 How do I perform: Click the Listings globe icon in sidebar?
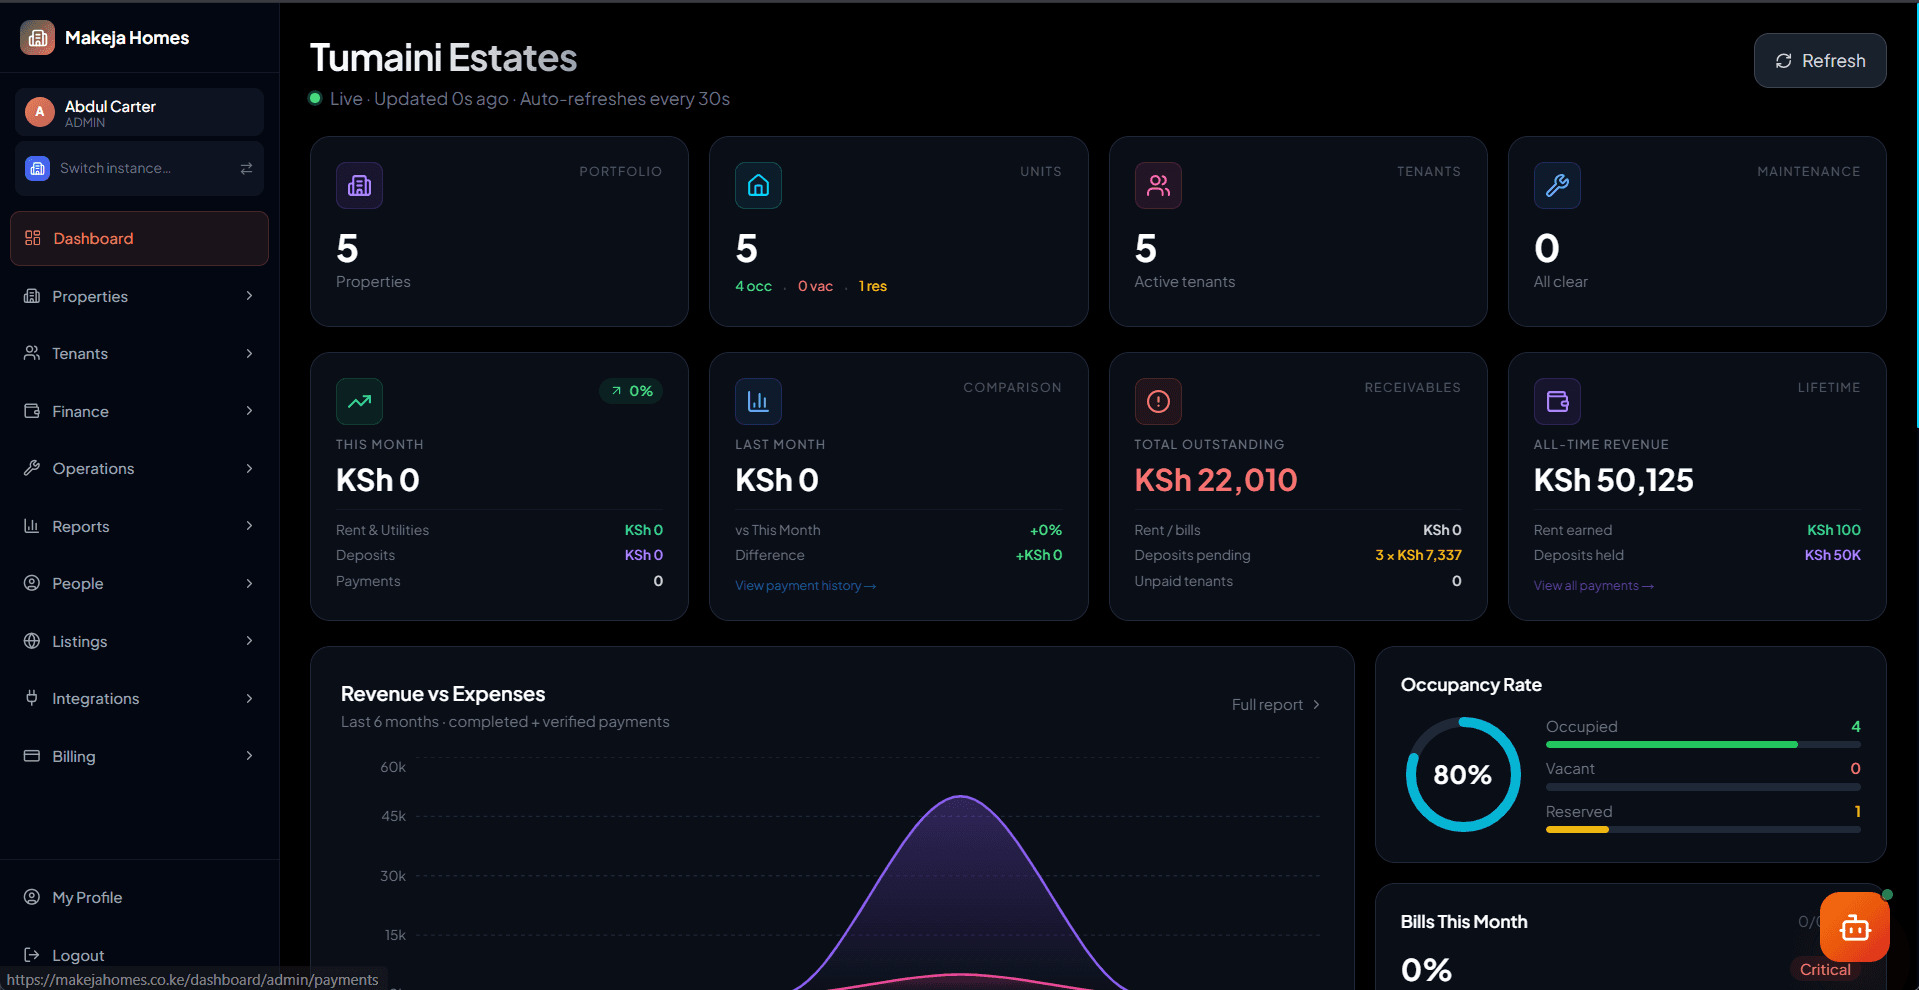tap(32, 641)
